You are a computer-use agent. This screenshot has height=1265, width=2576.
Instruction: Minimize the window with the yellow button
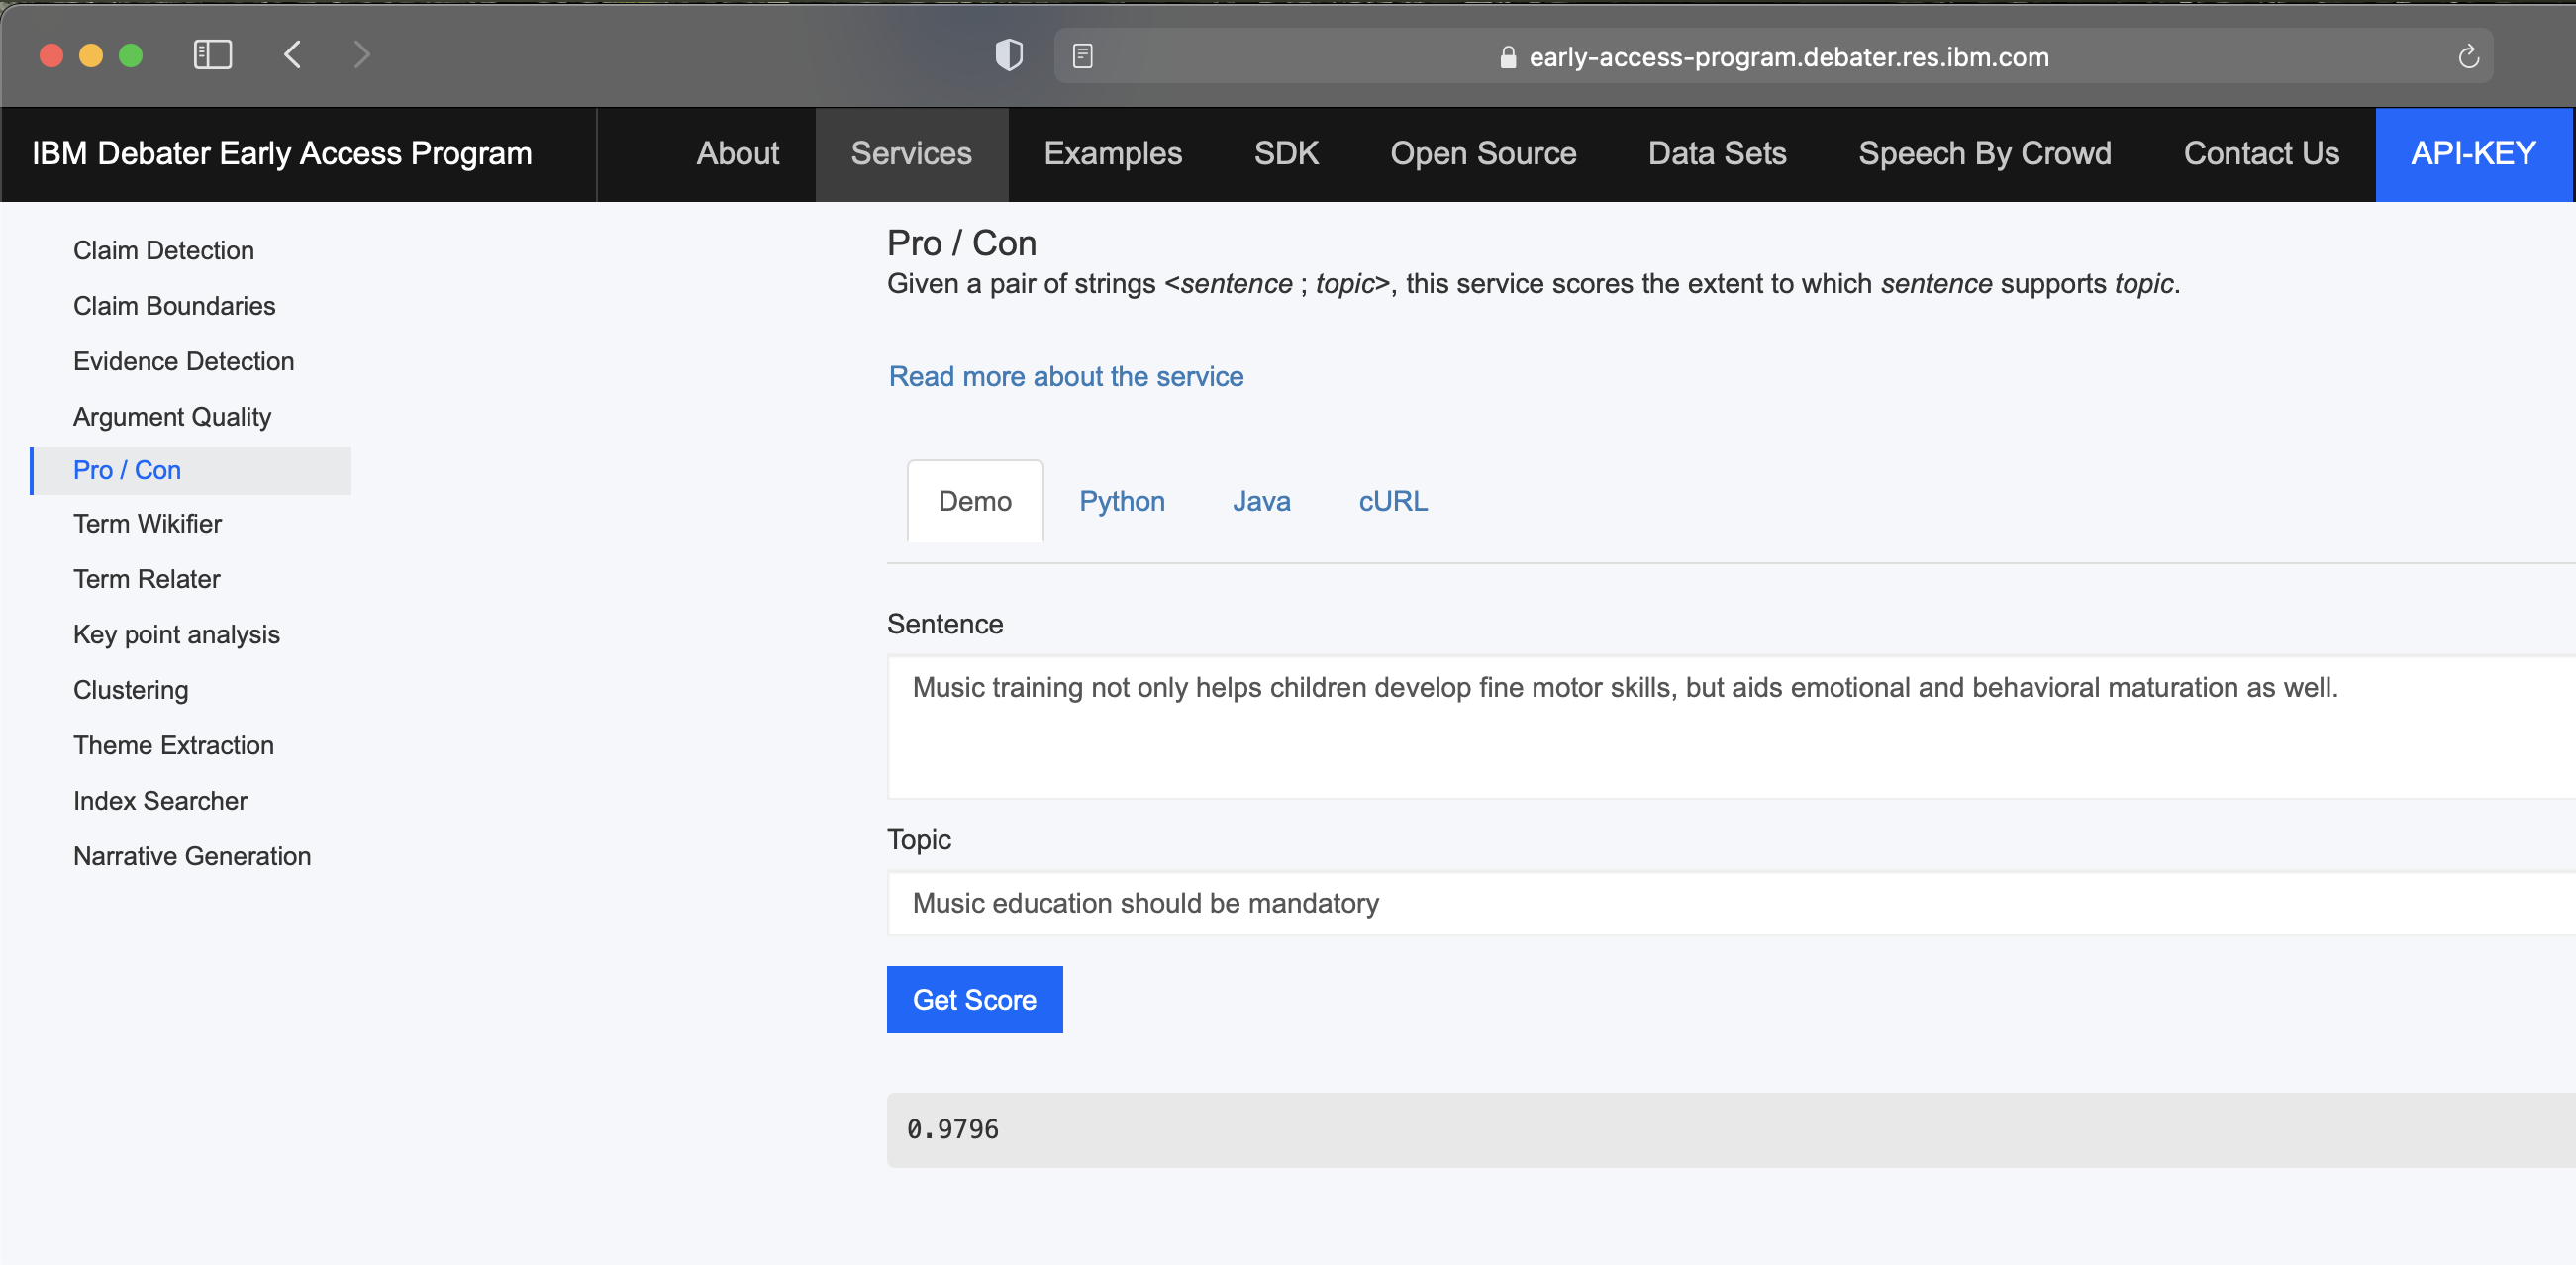pyautogui.click(x=91, y=55)
